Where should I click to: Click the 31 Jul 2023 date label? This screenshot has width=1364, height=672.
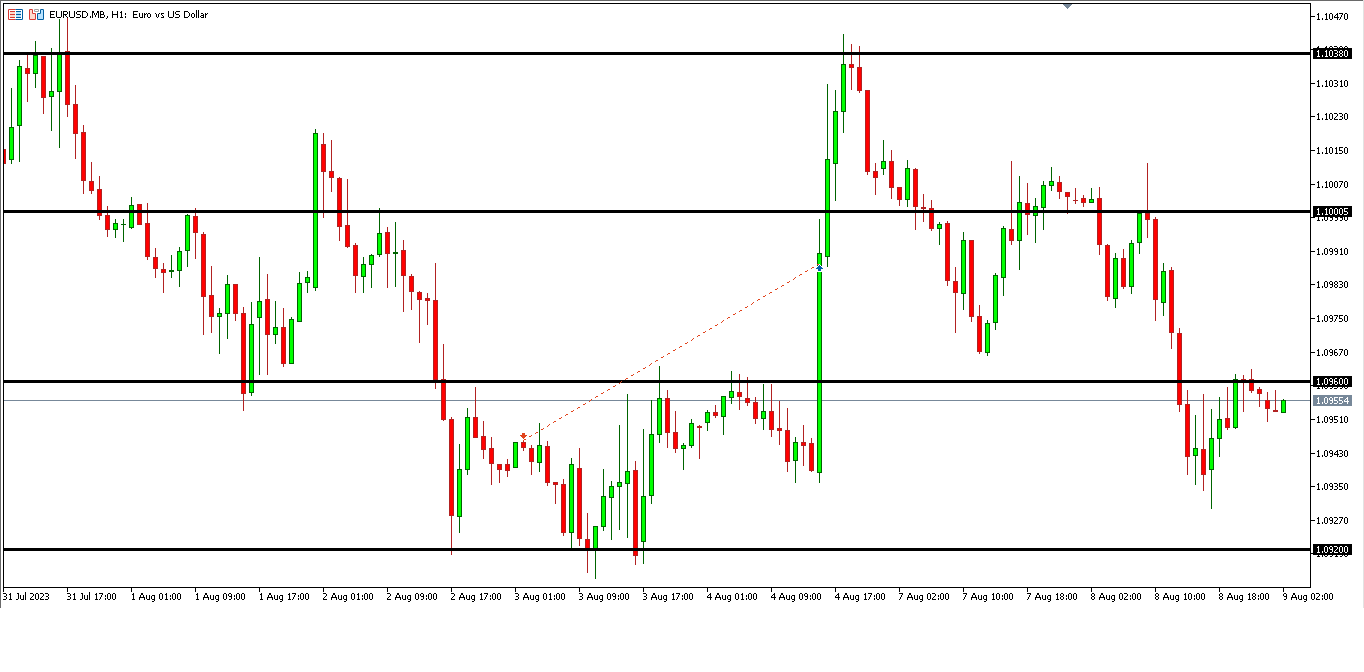(x=25, y=597)
